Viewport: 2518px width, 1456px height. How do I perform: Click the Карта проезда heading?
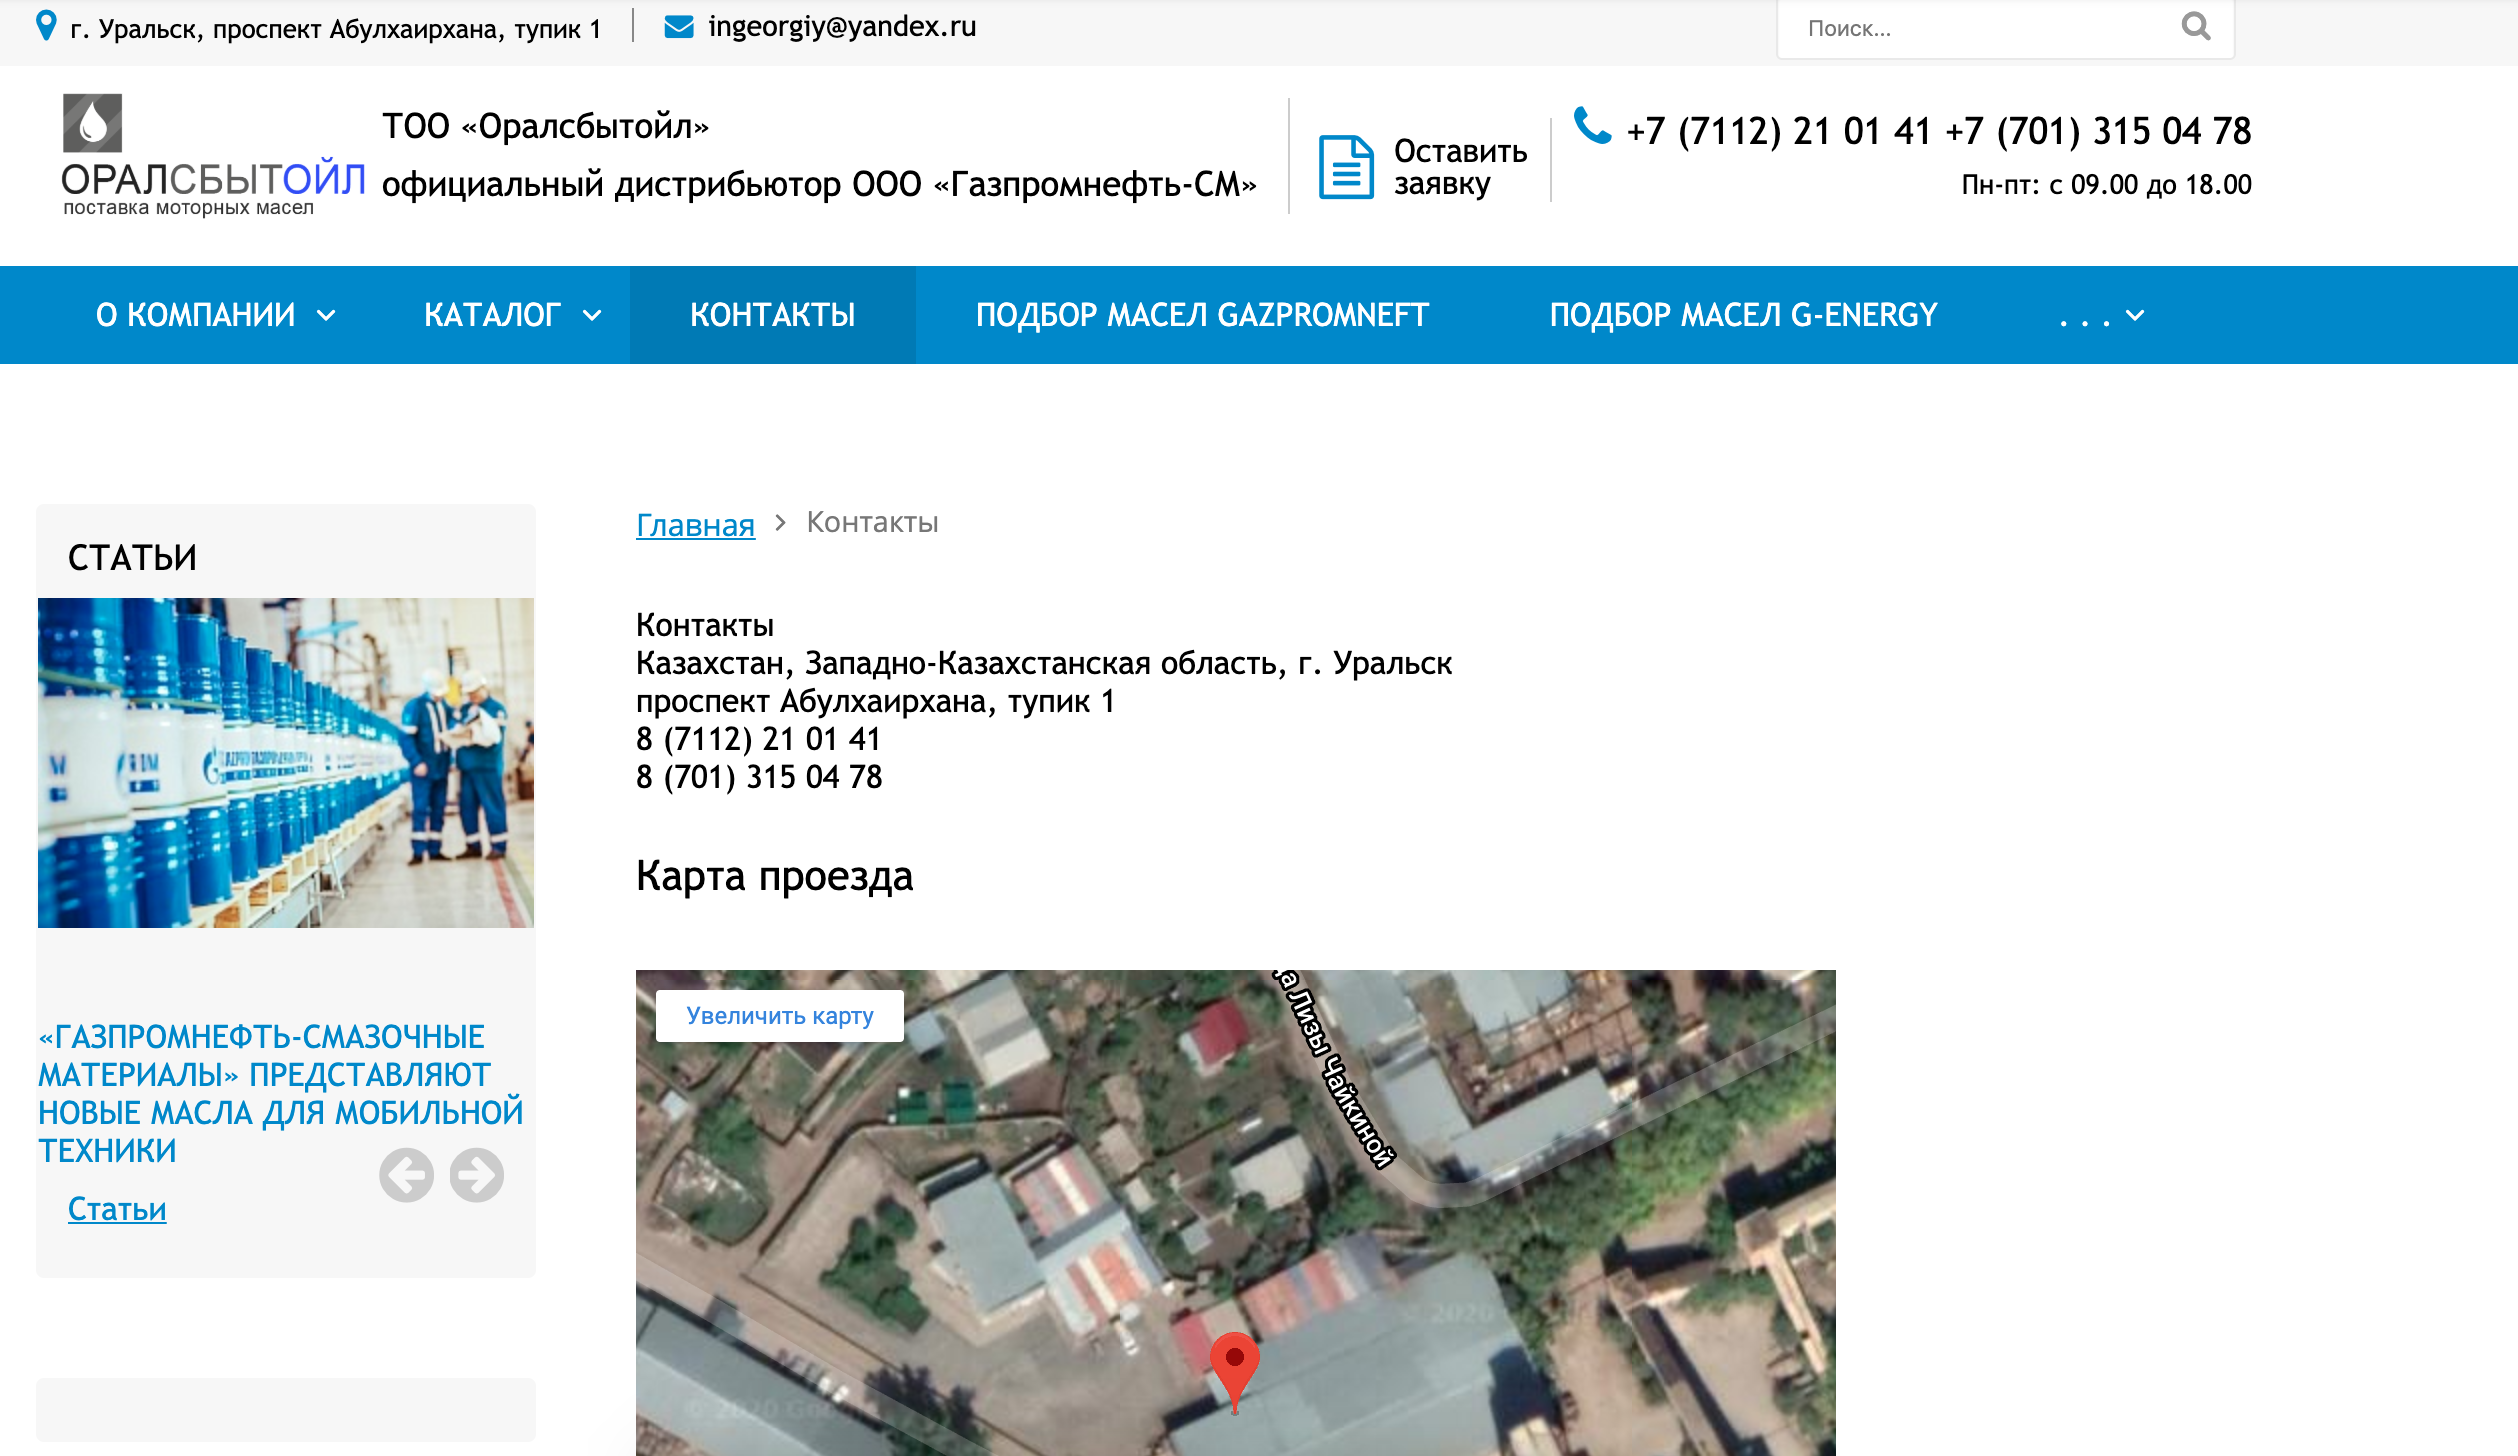pos(774,877)
